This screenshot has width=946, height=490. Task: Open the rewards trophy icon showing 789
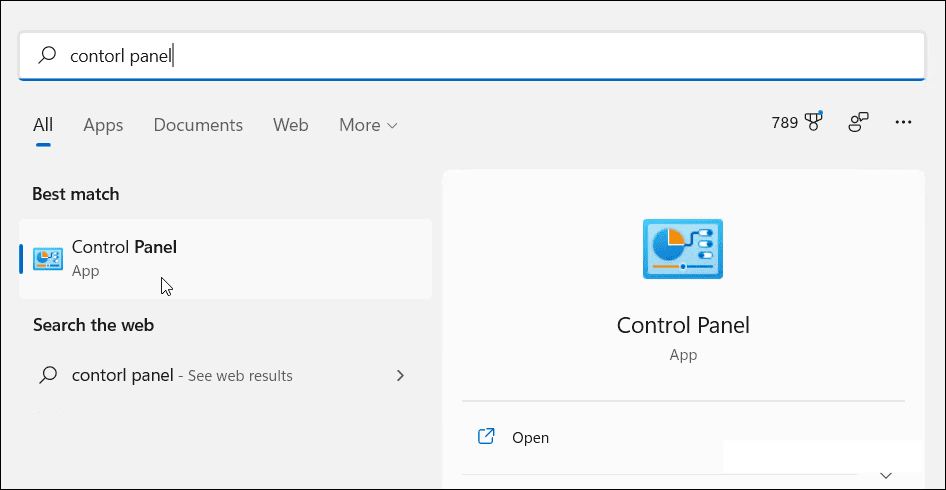[811, 123]
